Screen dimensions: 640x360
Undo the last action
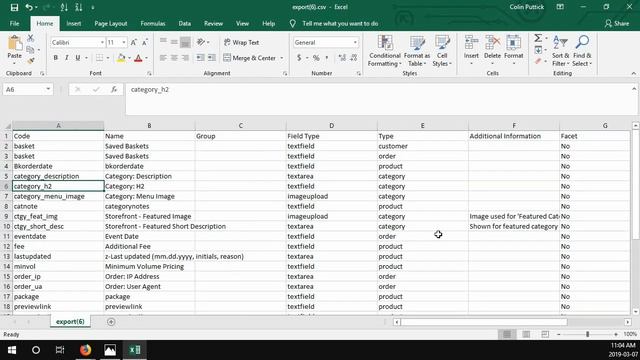pyautogui.click(x=29, y=7)
